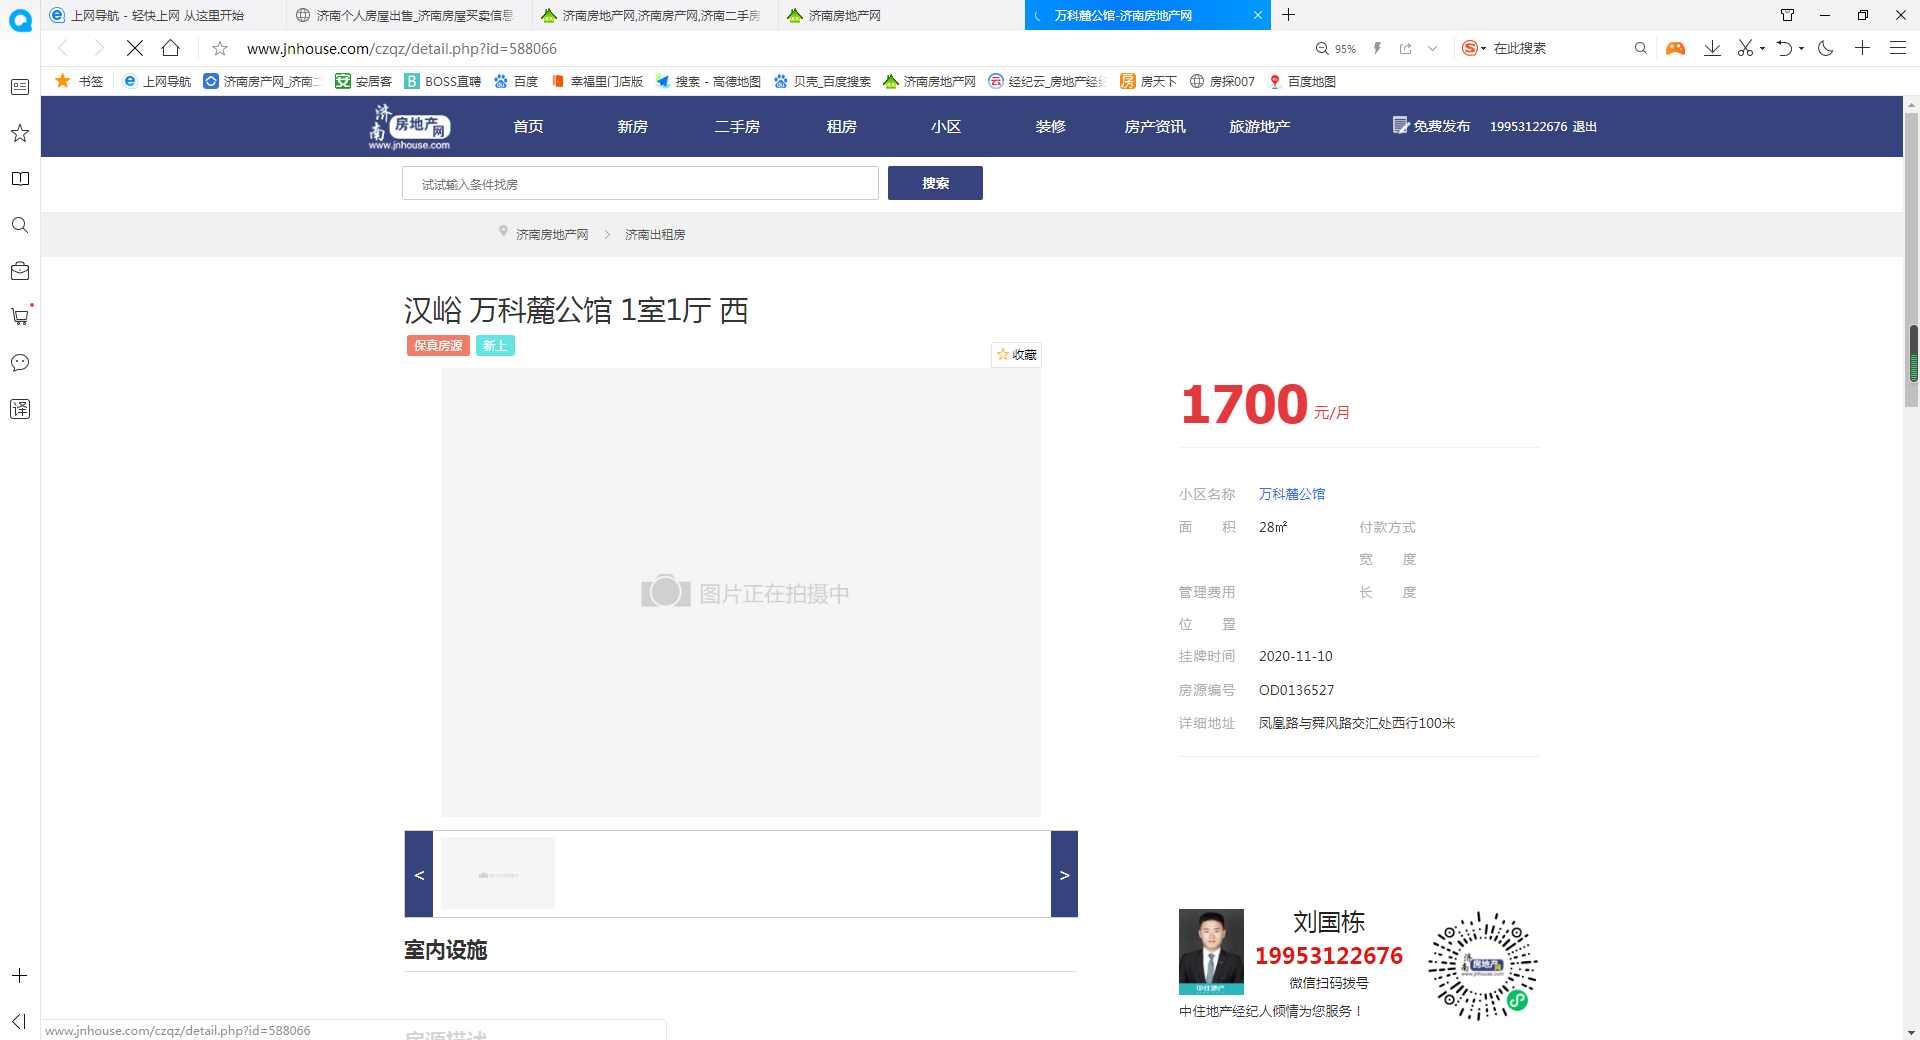Click the 95% zoom level control

tap(1336, 48)
